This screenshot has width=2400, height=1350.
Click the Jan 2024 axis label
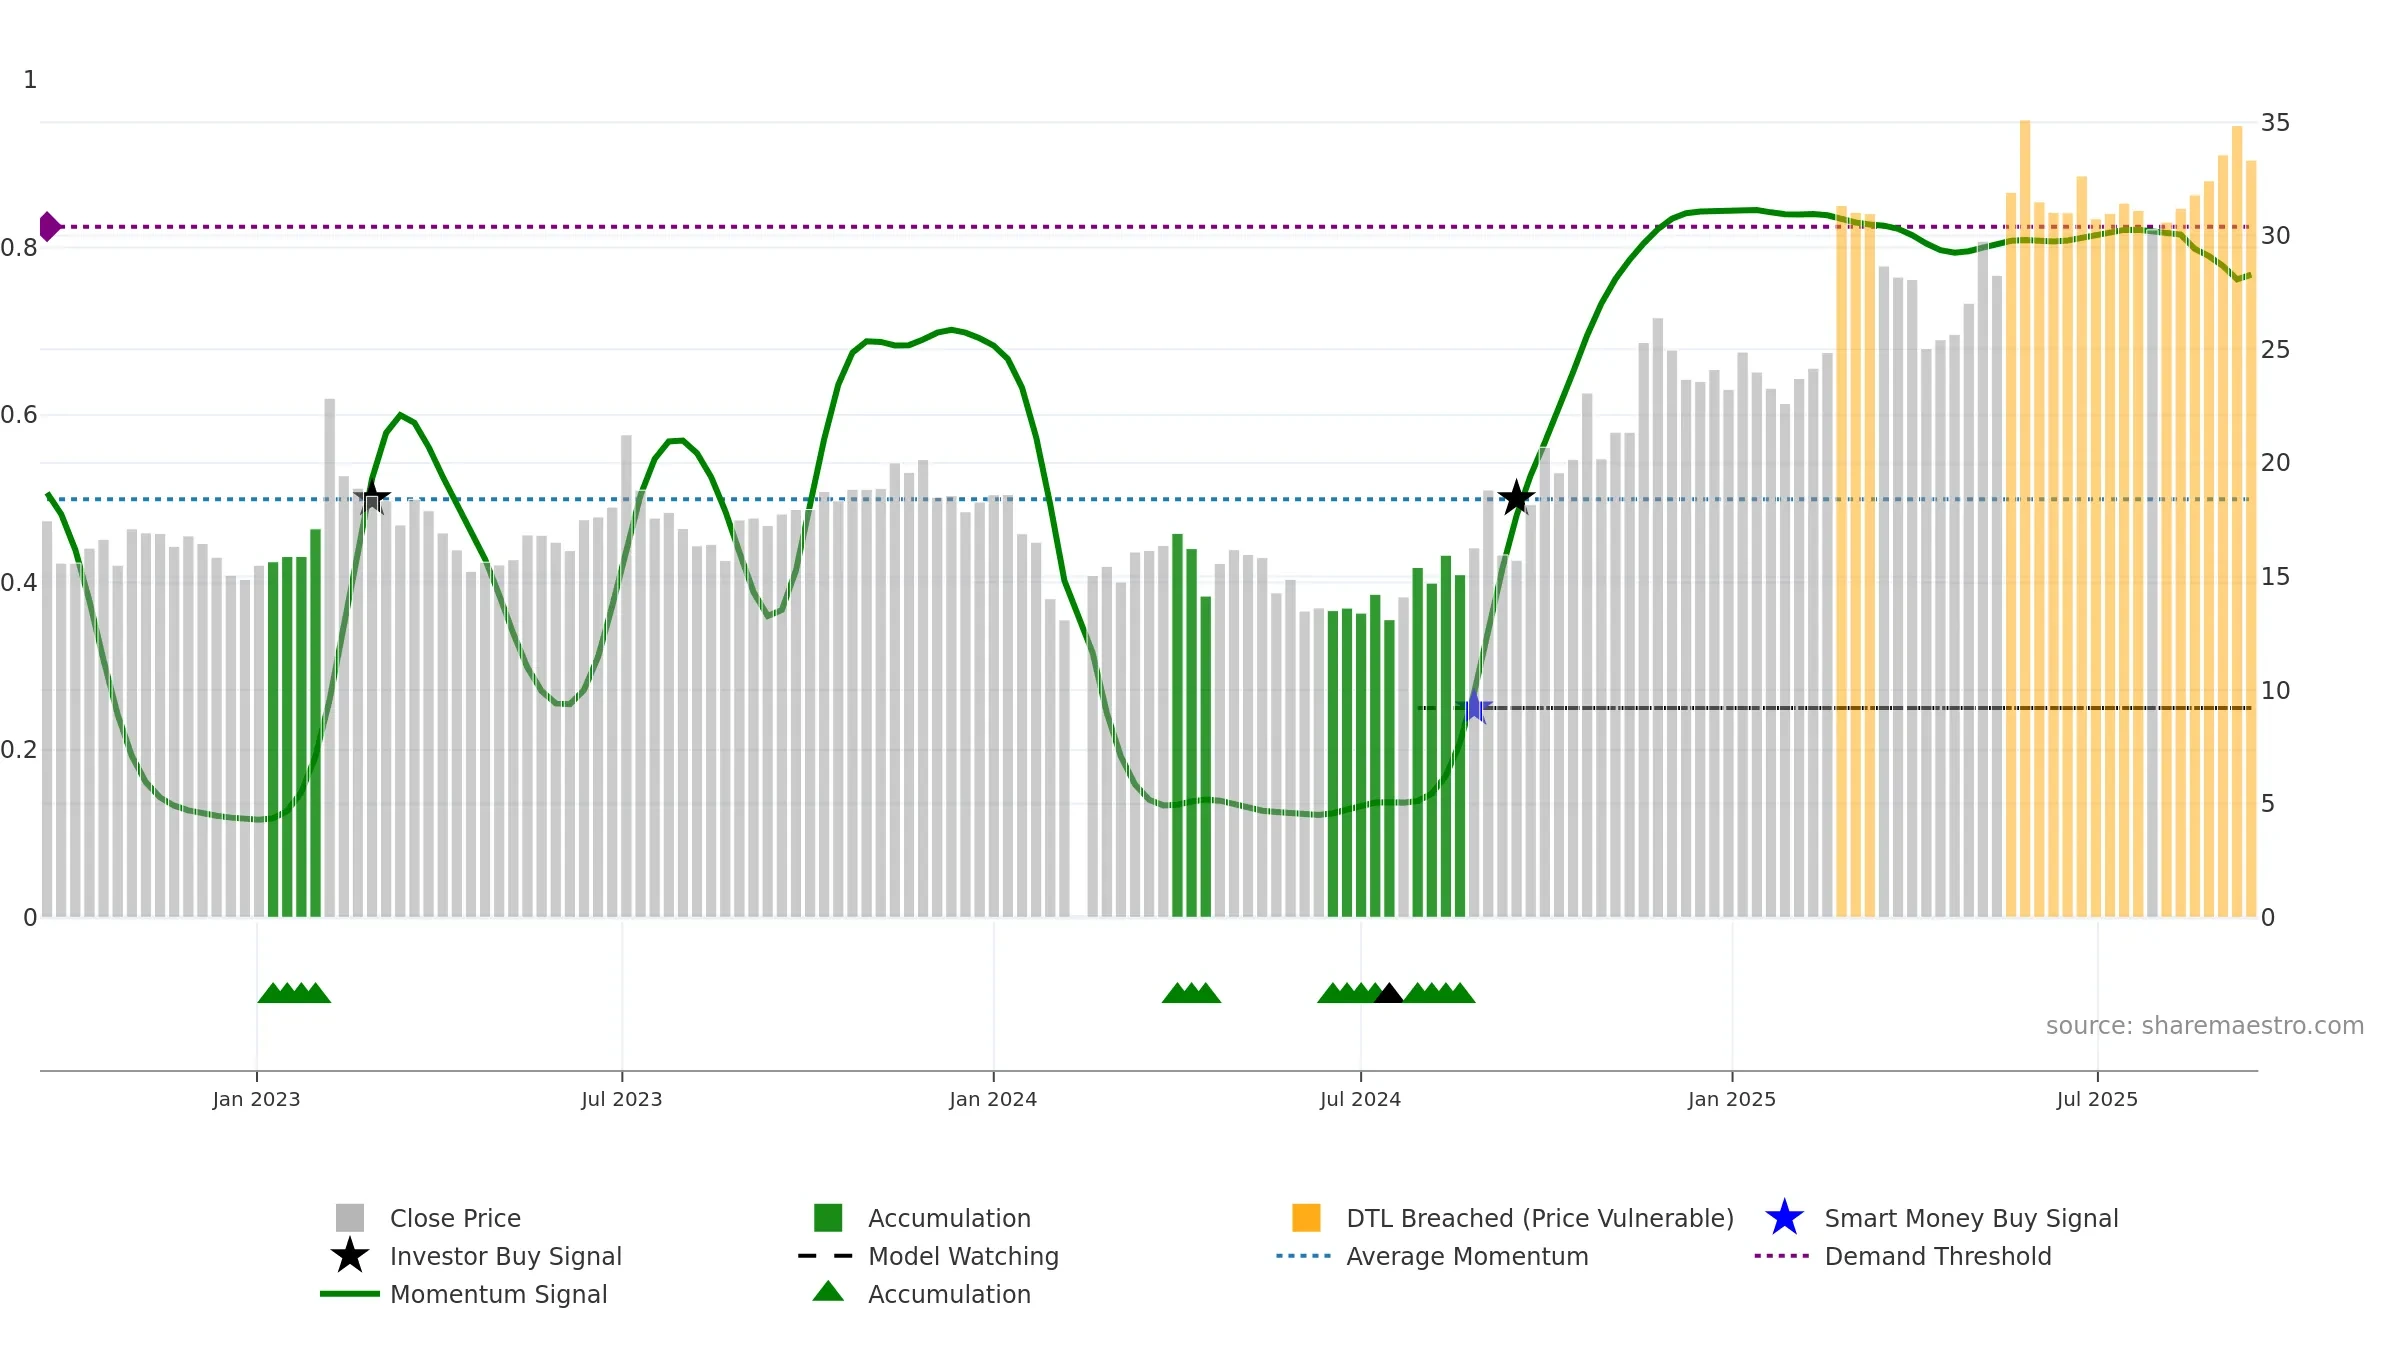[x=993, y=1100]
